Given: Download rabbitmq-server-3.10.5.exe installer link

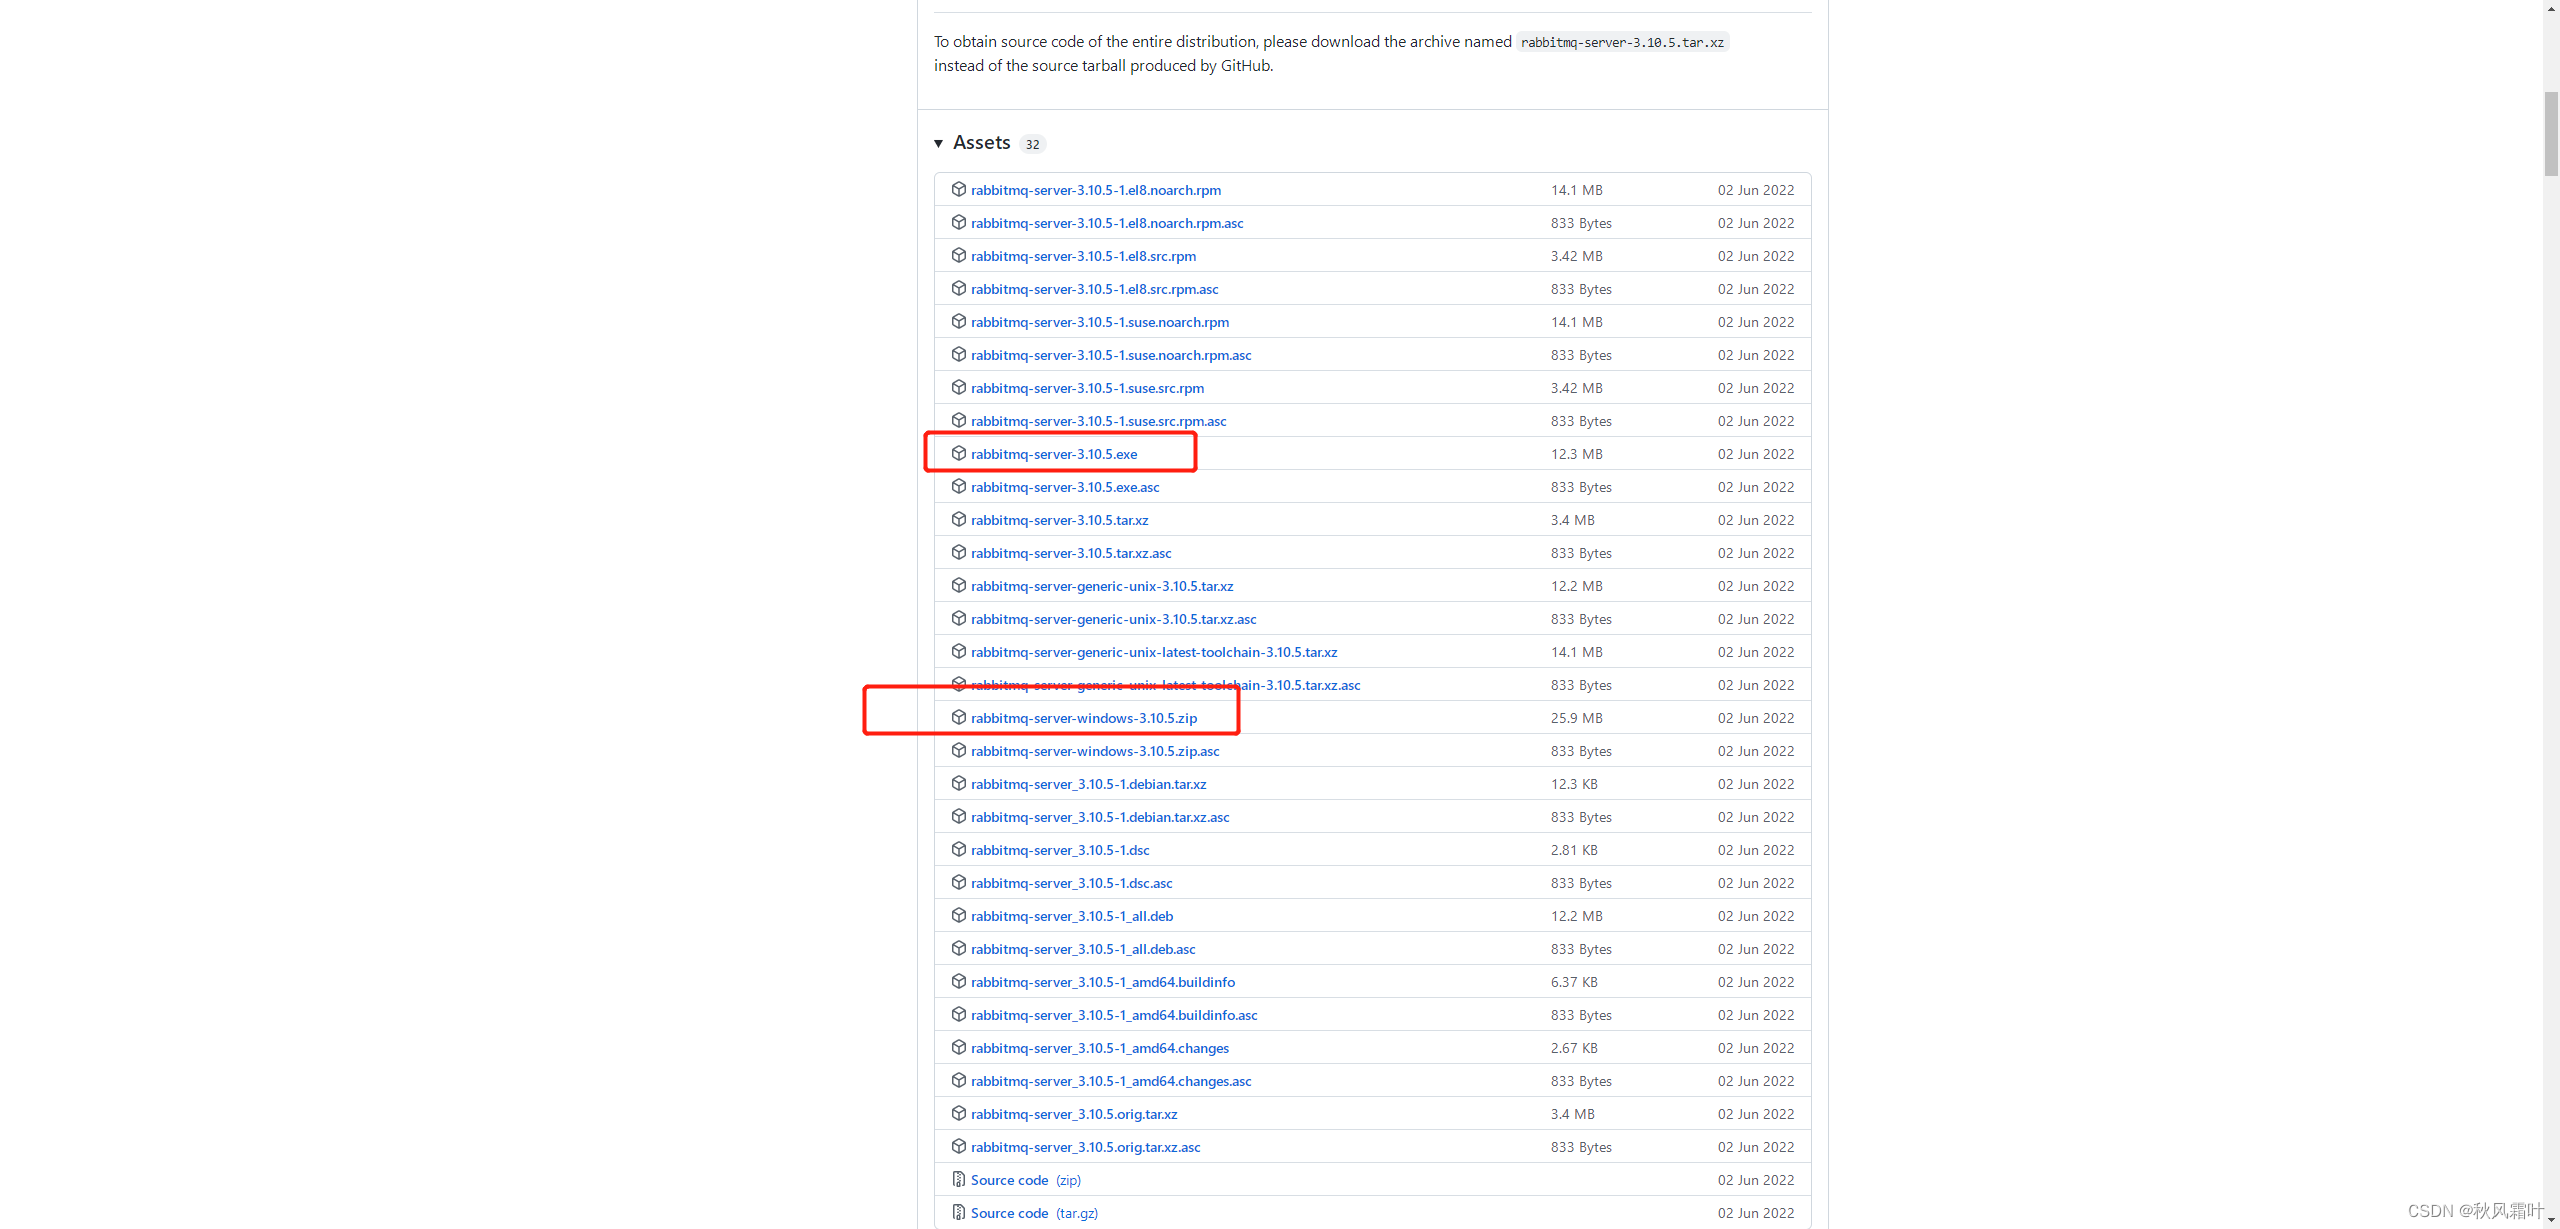Looking at the screenshot, I should tap(1053, 454).
